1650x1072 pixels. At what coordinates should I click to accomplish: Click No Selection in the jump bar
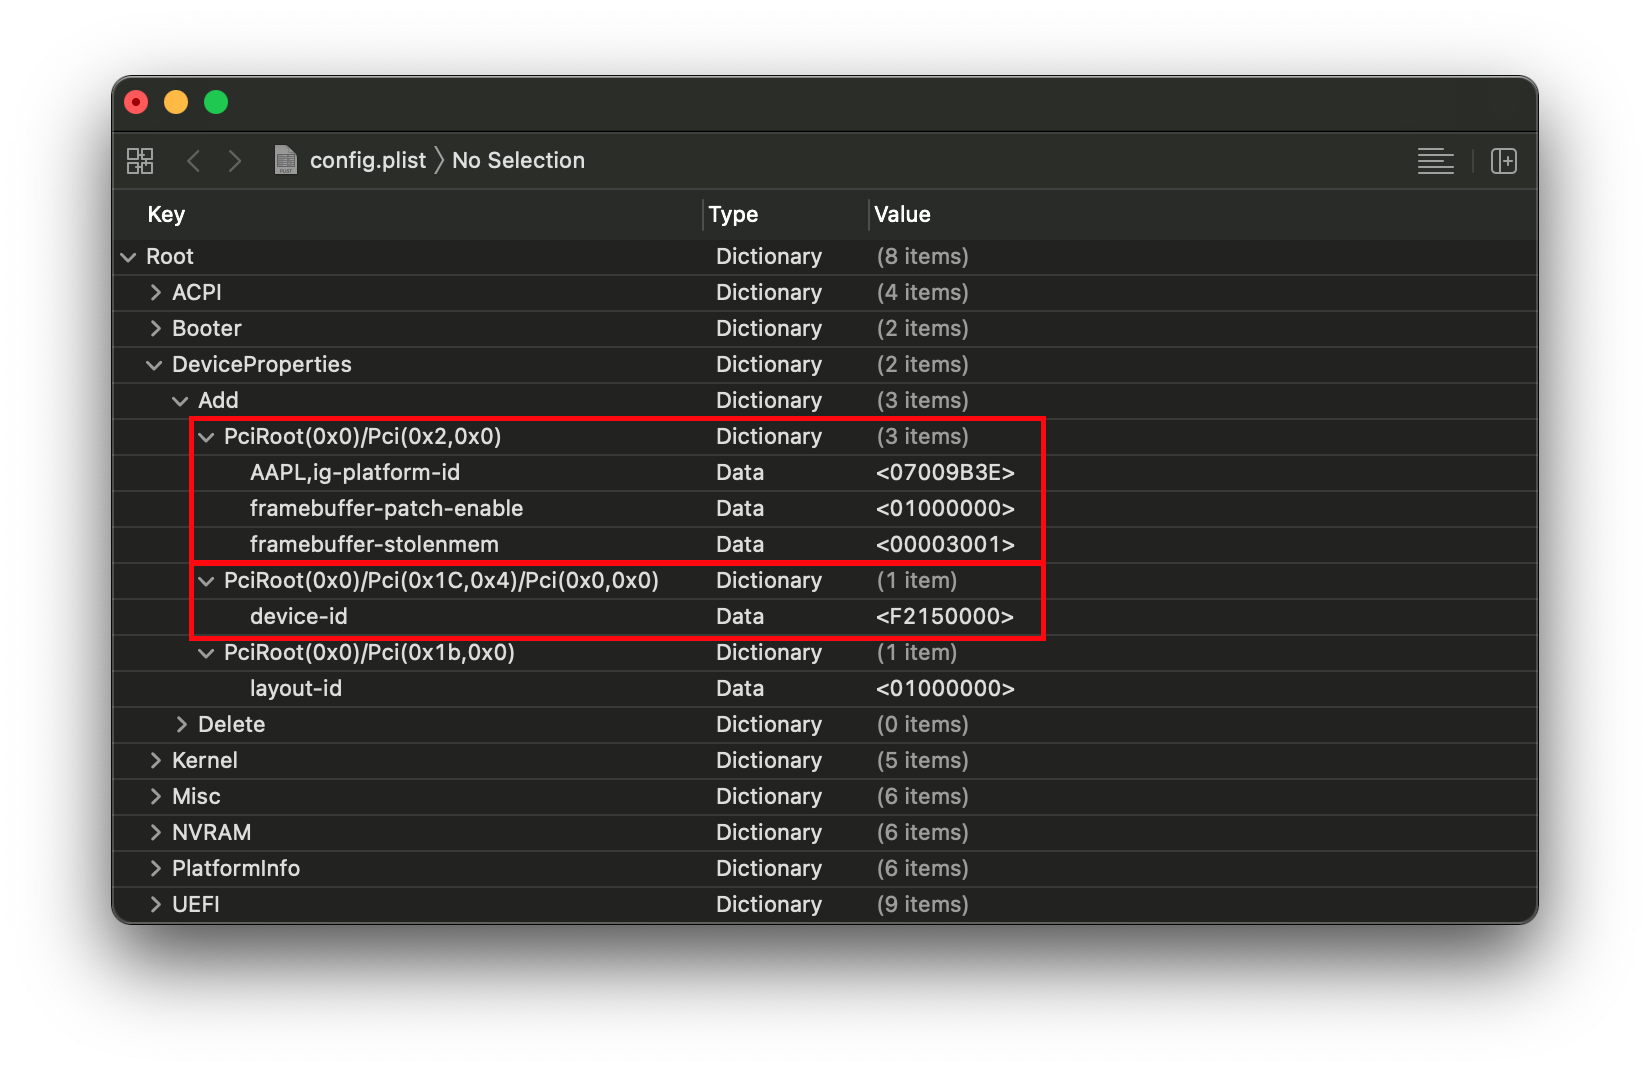point(518,161)
